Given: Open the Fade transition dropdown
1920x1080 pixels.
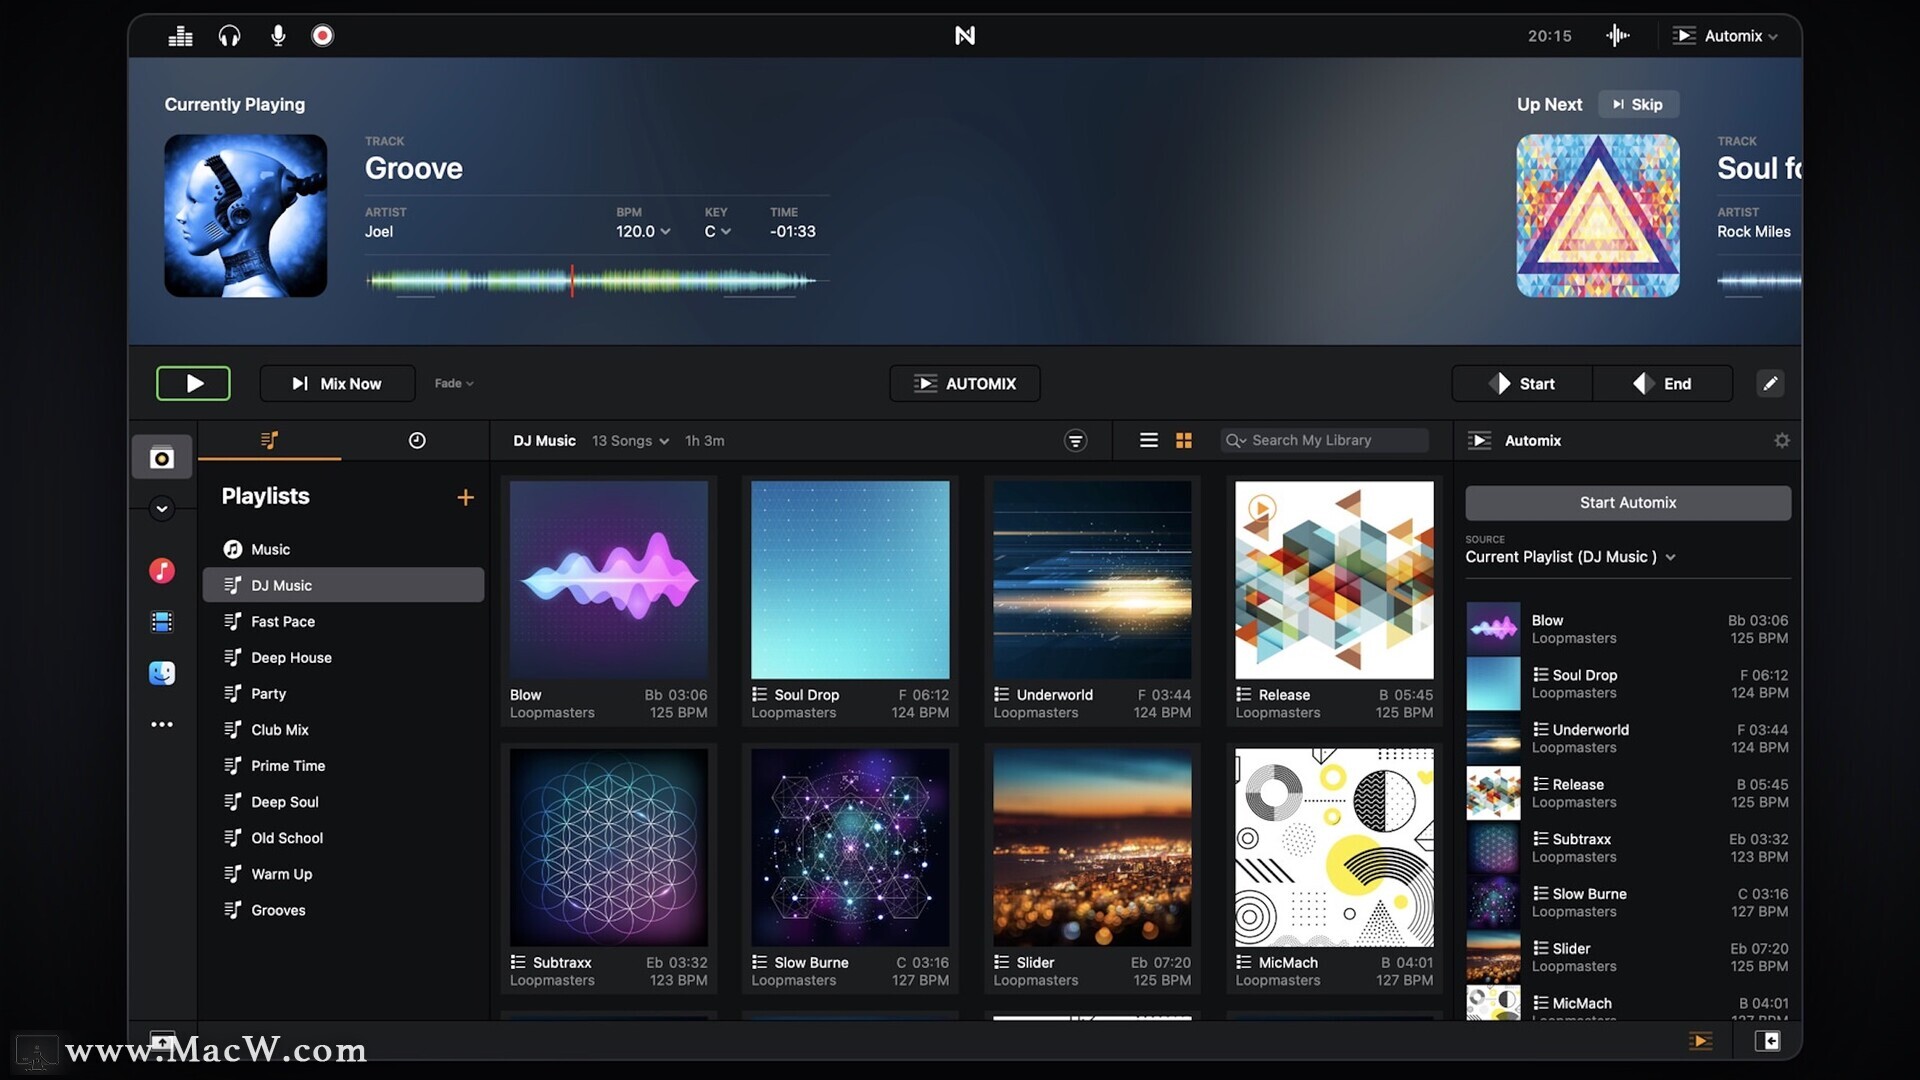Looking at the screenshot, I should pos(454,384).
